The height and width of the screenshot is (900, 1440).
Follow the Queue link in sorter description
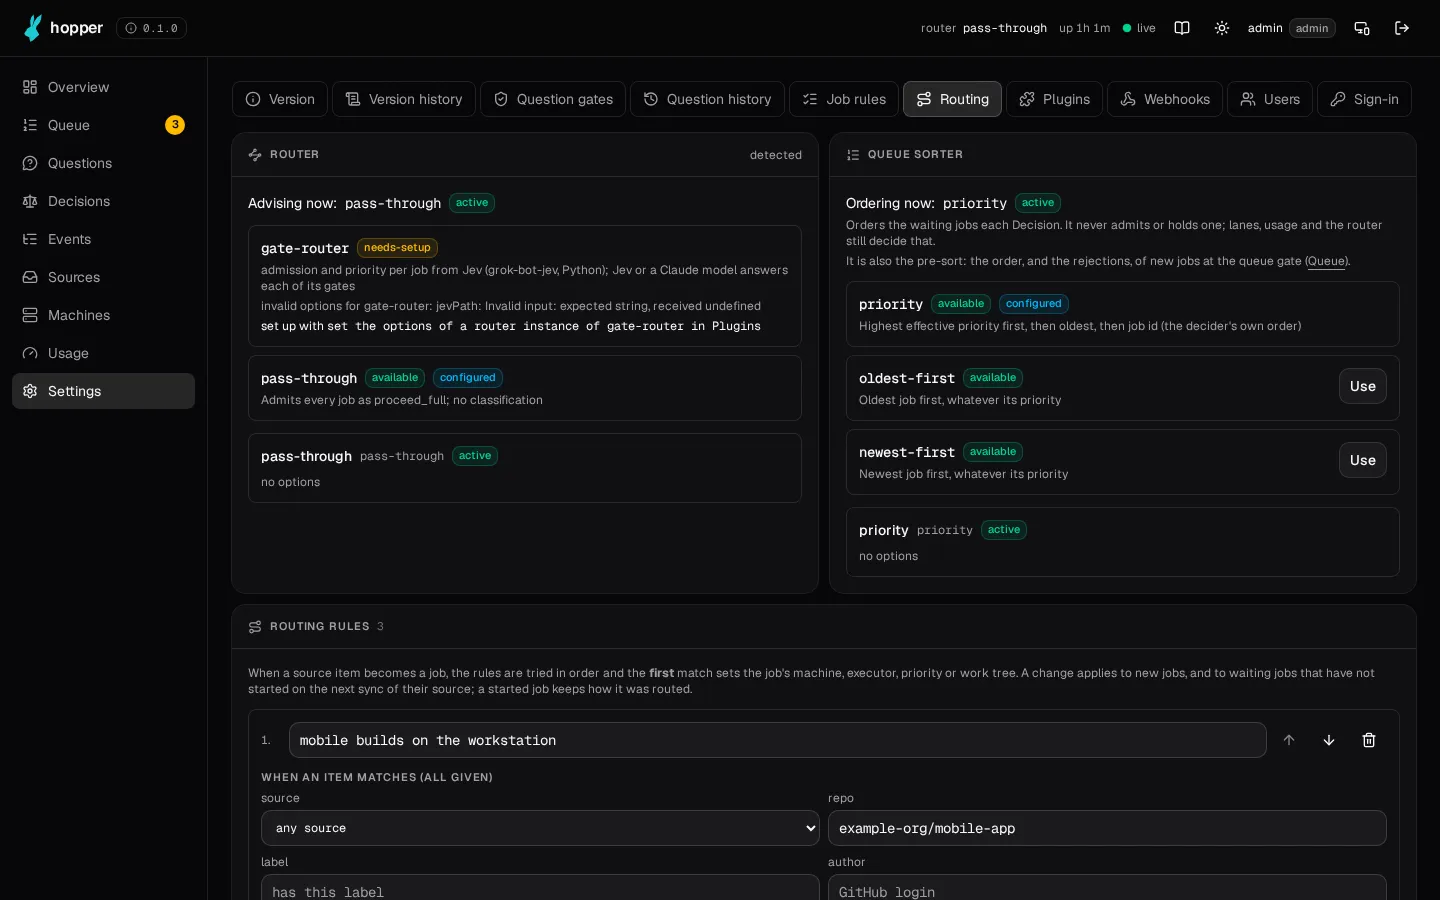[x=1327, y=261]
